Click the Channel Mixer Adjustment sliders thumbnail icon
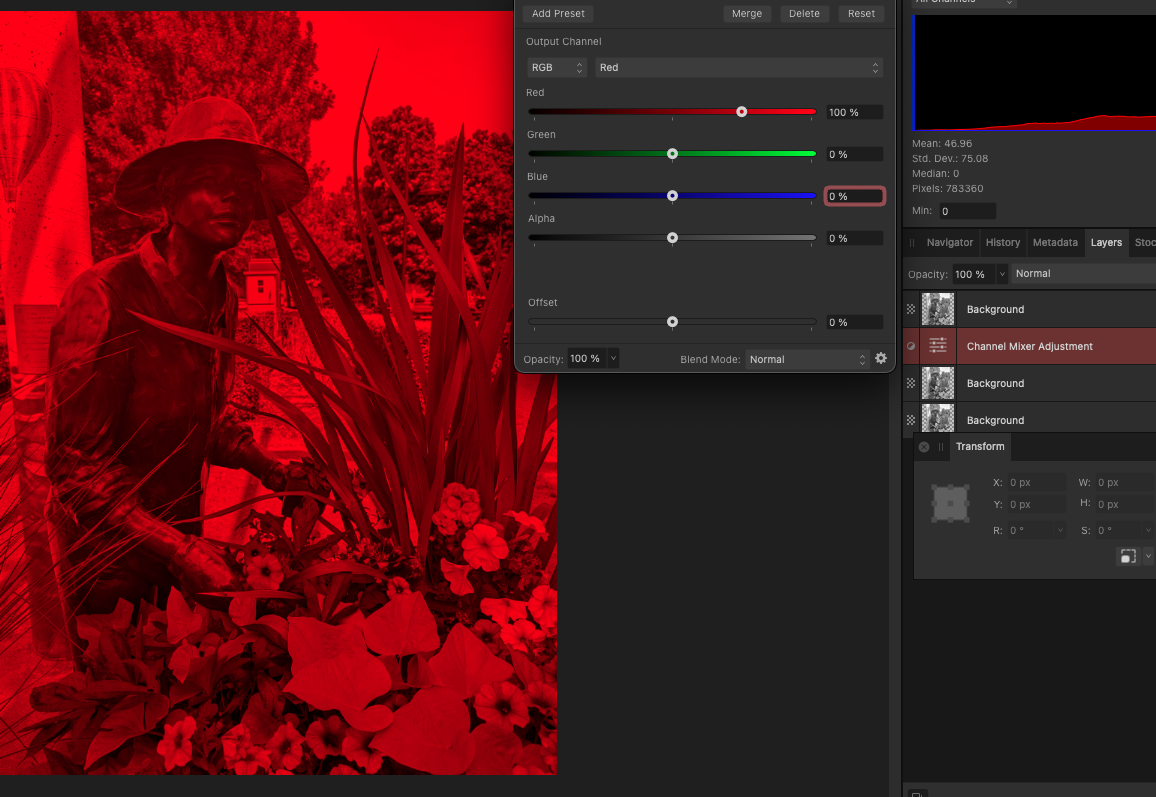Screen dimensions: 1156x797 [x=938, y=346]
